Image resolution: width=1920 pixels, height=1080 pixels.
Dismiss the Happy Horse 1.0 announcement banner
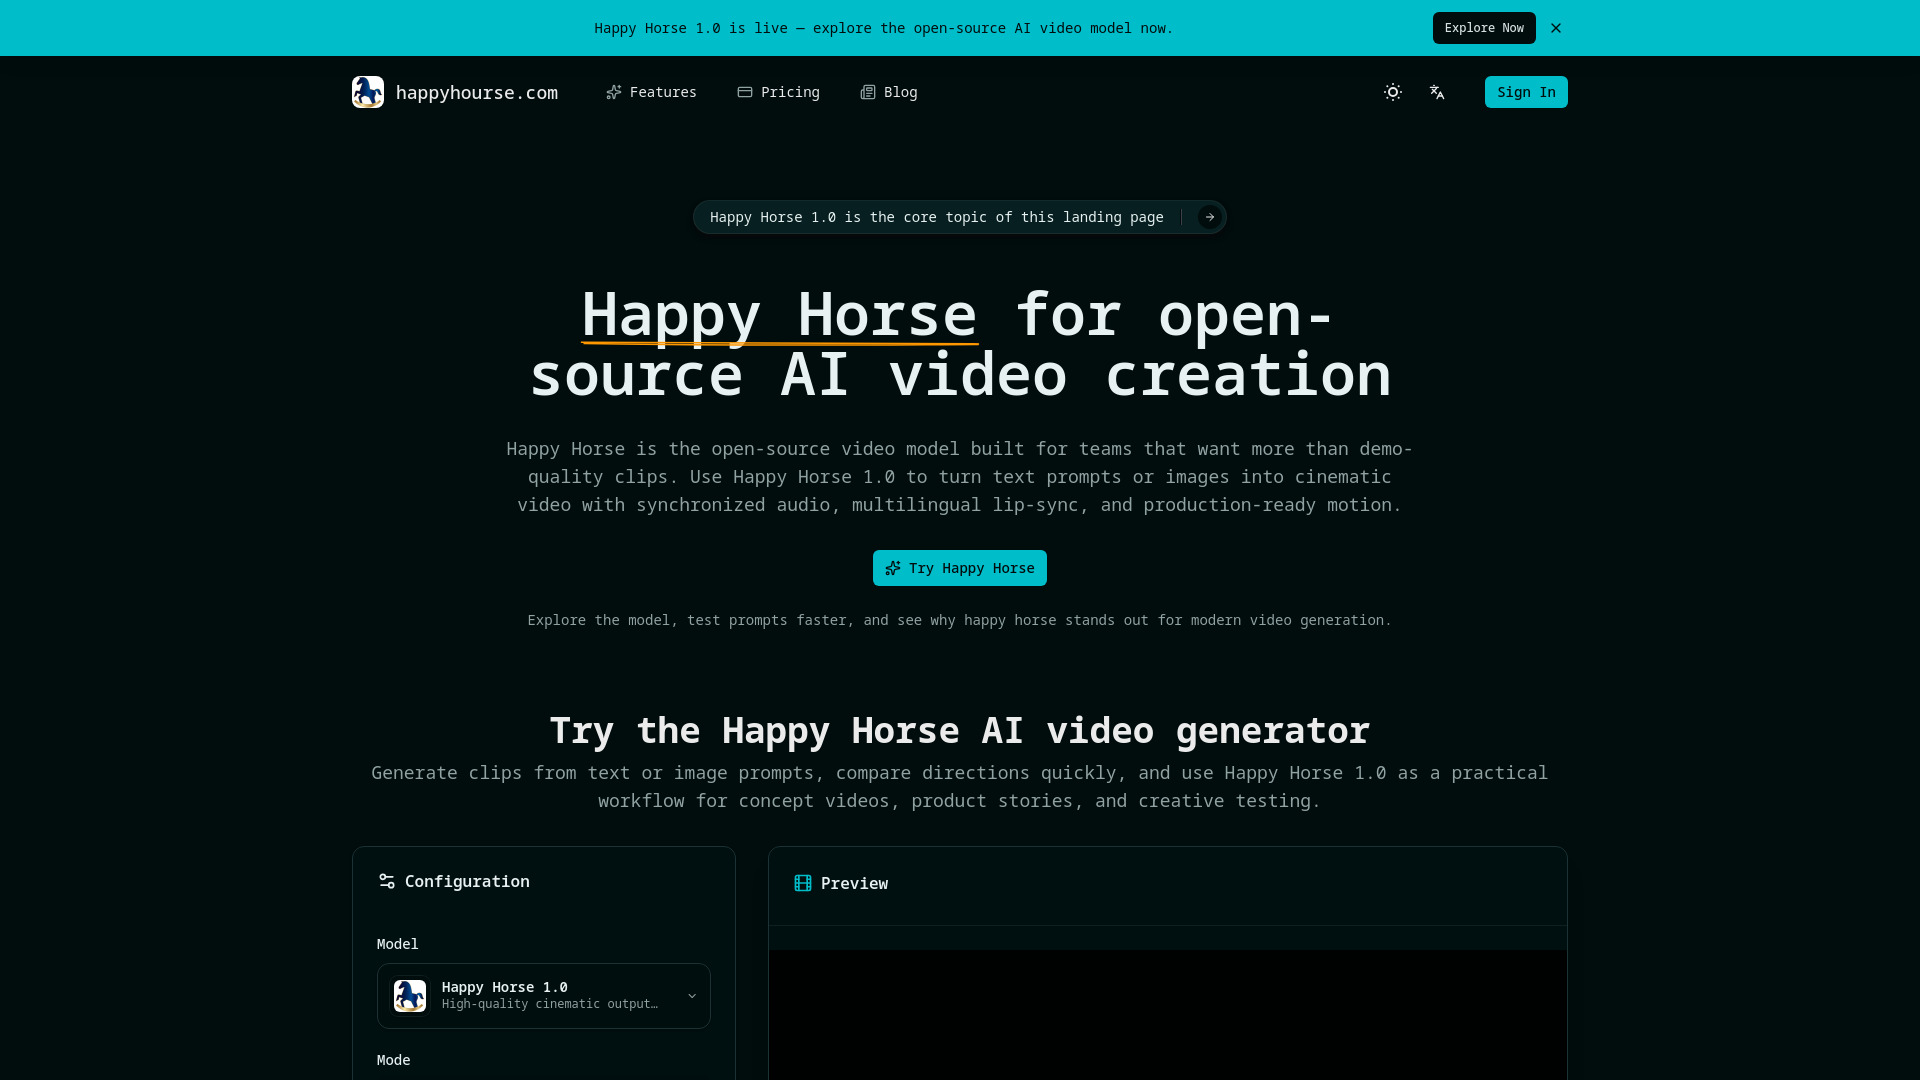(1555, 28)
